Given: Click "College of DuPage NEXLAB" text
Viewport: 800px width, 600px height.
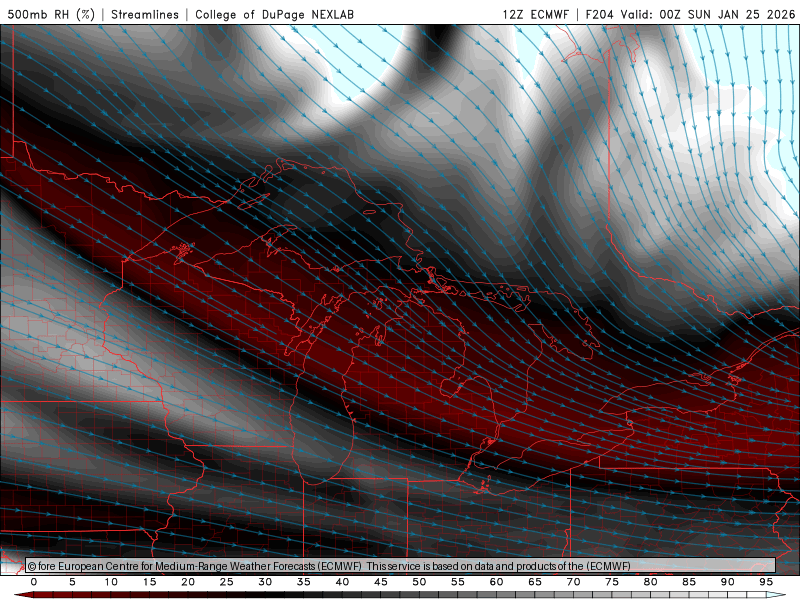Looking at the screenshot, I should tap(274, 14).
